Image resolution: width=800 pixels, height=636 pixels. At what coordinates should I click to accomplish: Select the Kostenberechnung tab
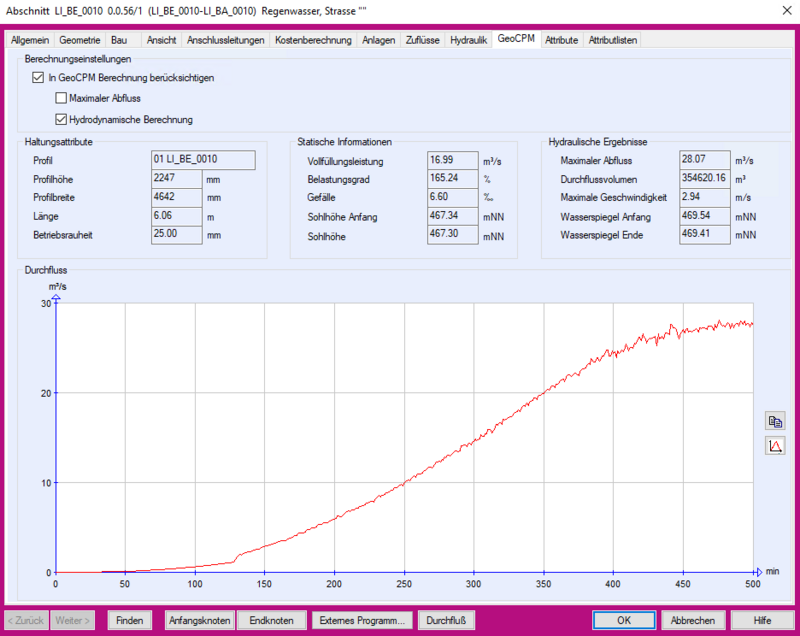click(313, 40)
